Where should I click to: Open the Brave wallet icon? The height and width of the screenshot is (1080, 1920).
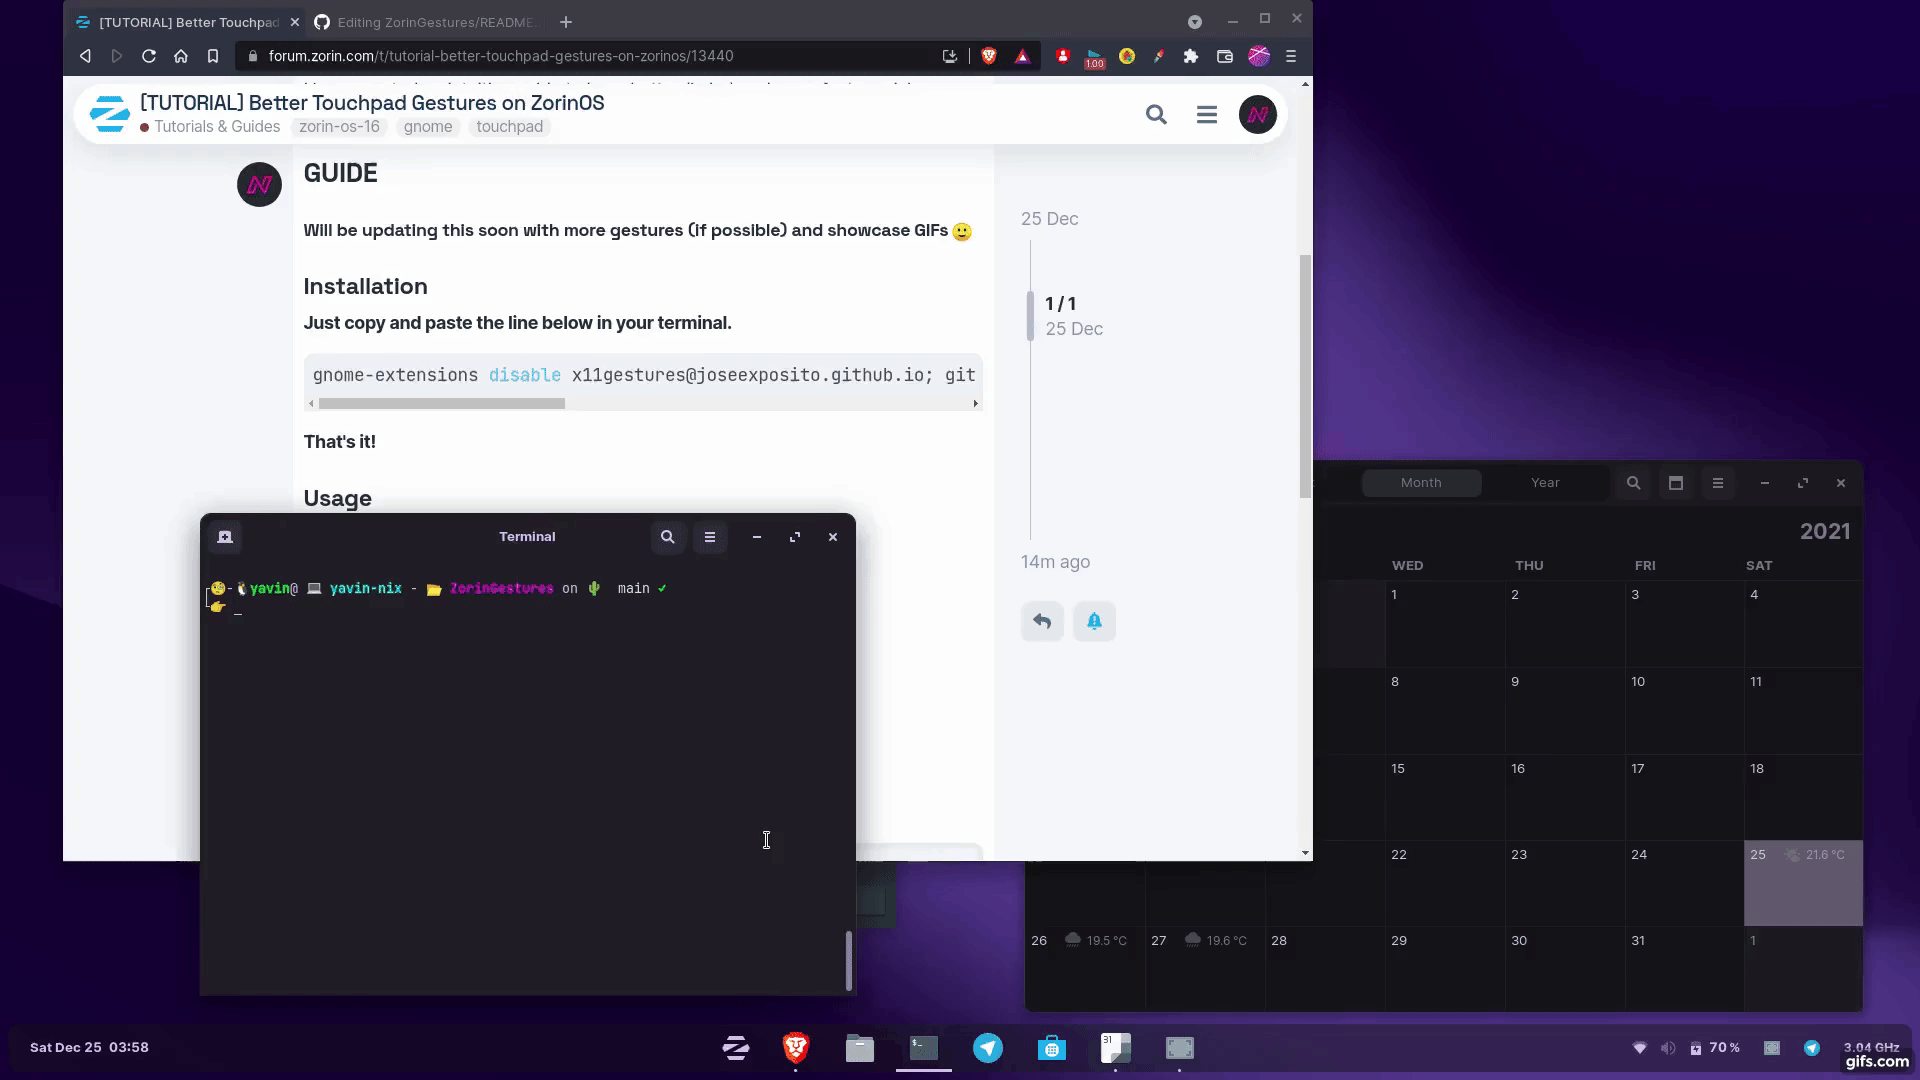[x=1224, y=56]
